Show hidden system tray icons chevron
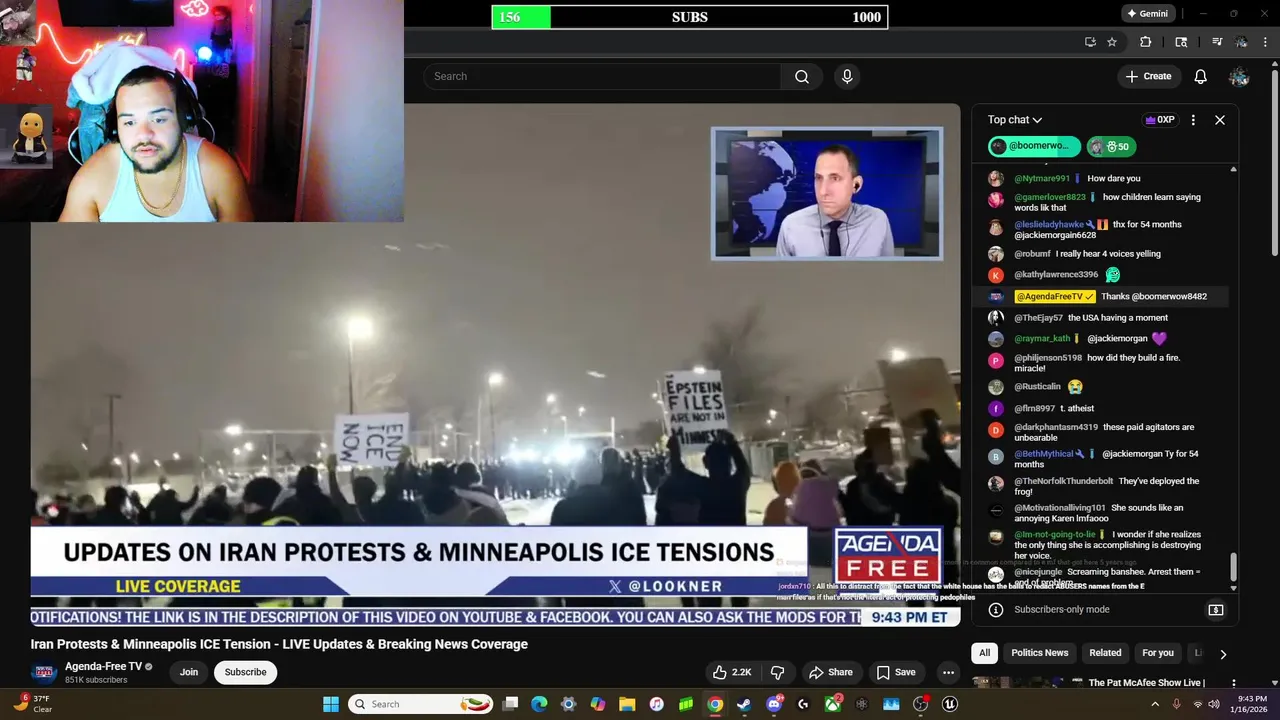The width and height of the screenshot is (1280, 720). pyautogui.click(x=1155, y=704)
